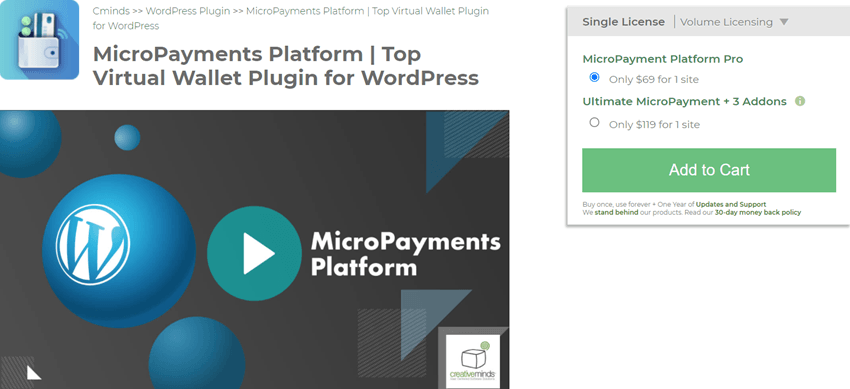
Task: Click the MicroPayment Platform Pro label
Action: (x=662, y=59)
